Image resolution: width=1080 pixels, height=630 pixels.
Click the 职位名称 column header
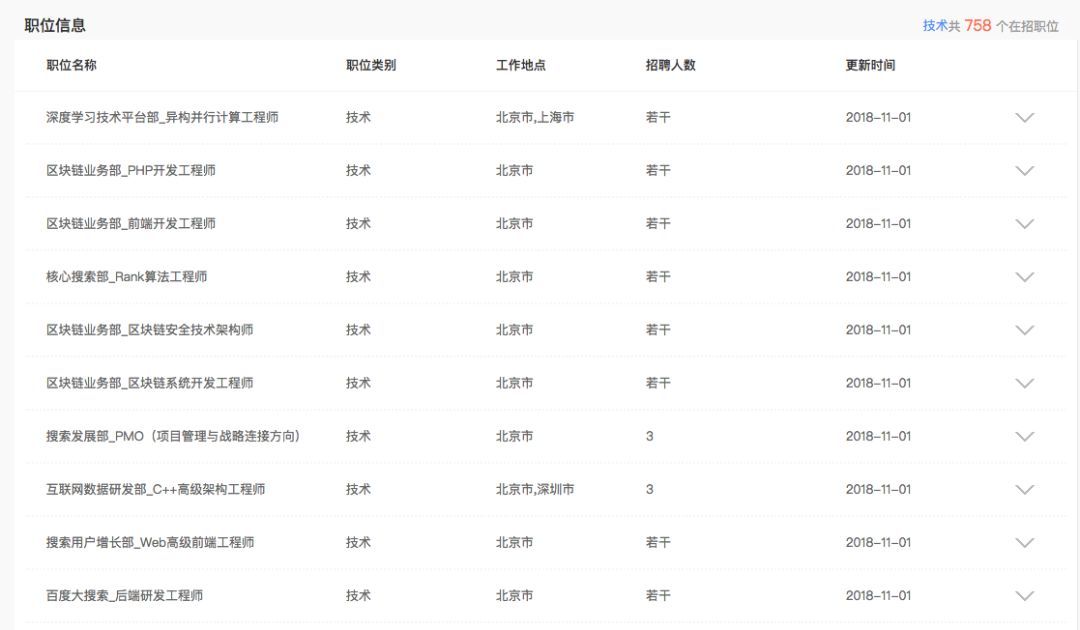pos(71,65)
